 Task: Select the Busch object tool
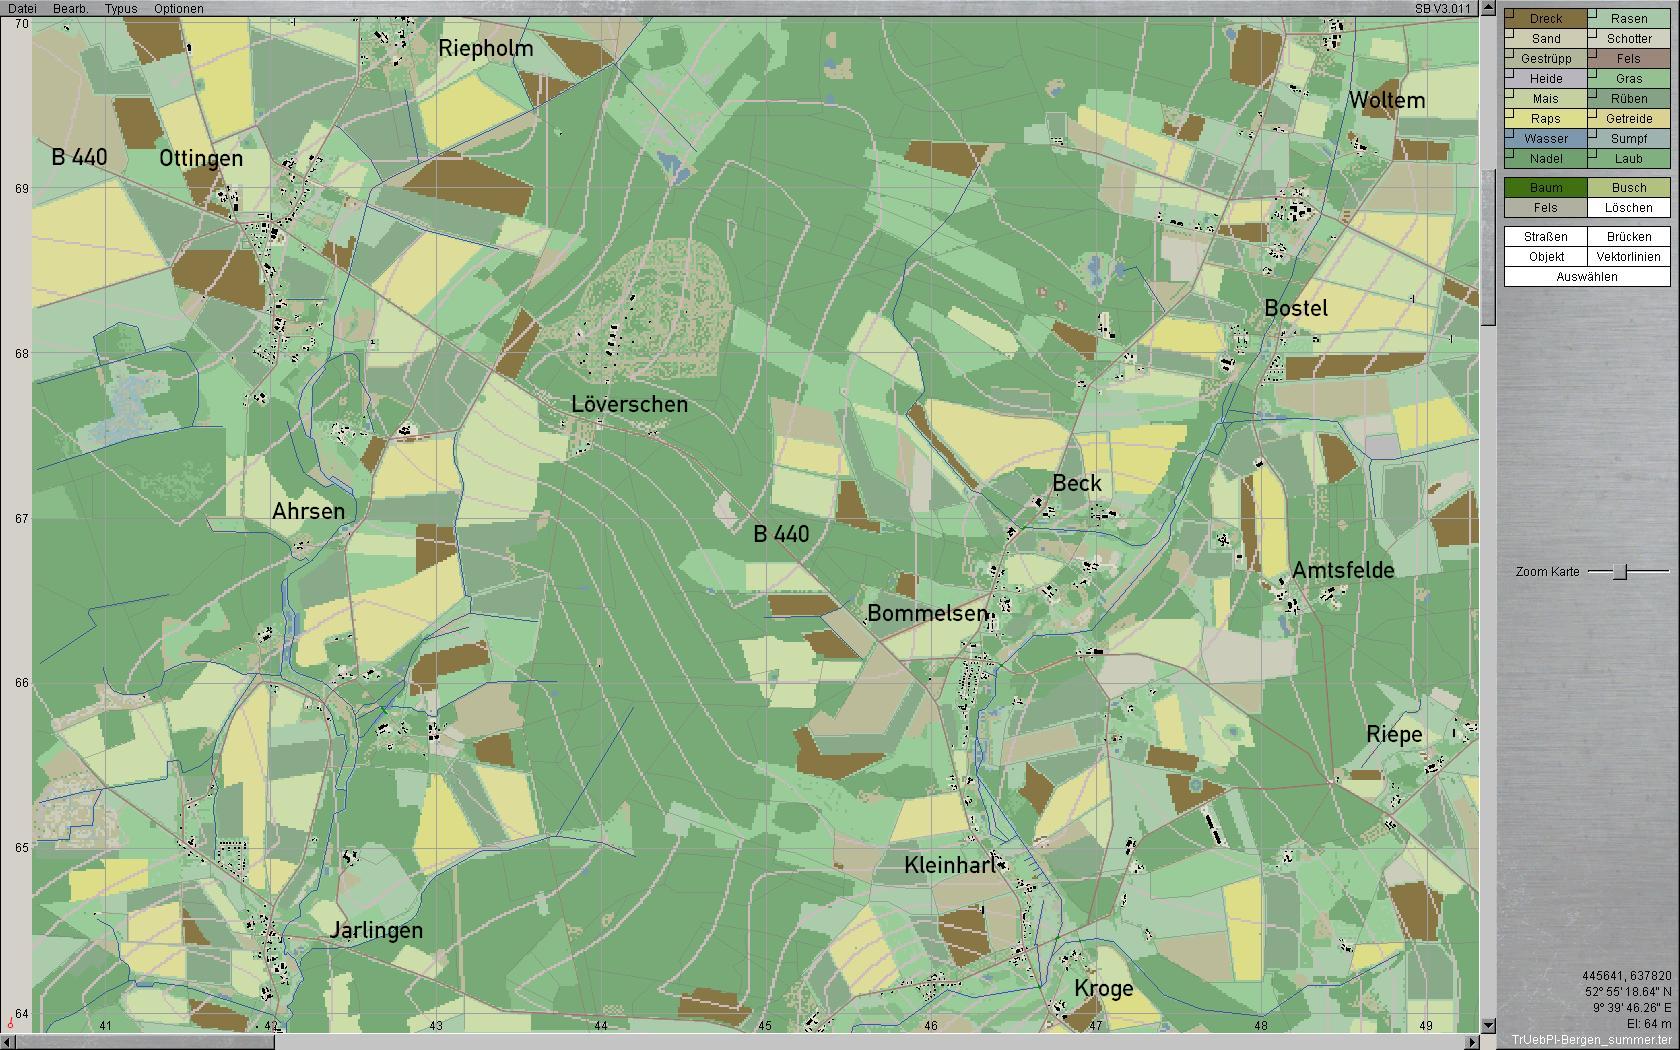1629,188
